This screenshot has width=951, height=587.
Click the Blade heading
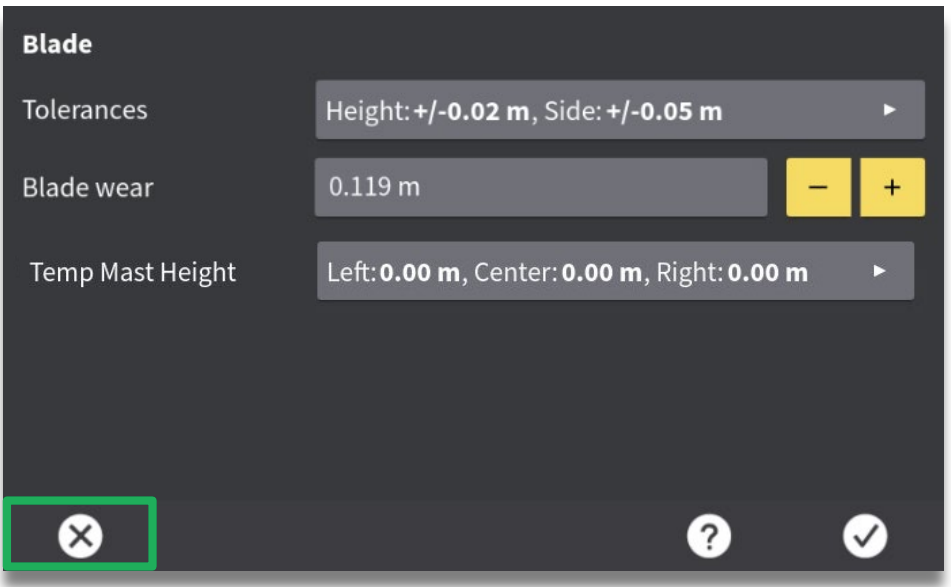click(57, 45)
